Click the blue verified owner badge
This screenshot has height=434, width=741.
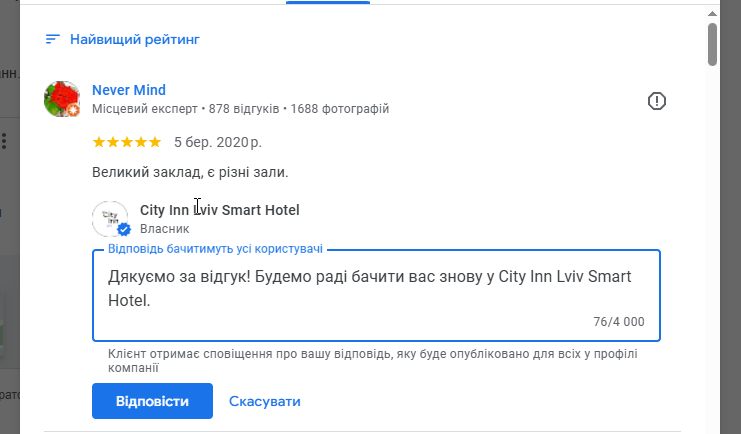[x=124, y=229]
